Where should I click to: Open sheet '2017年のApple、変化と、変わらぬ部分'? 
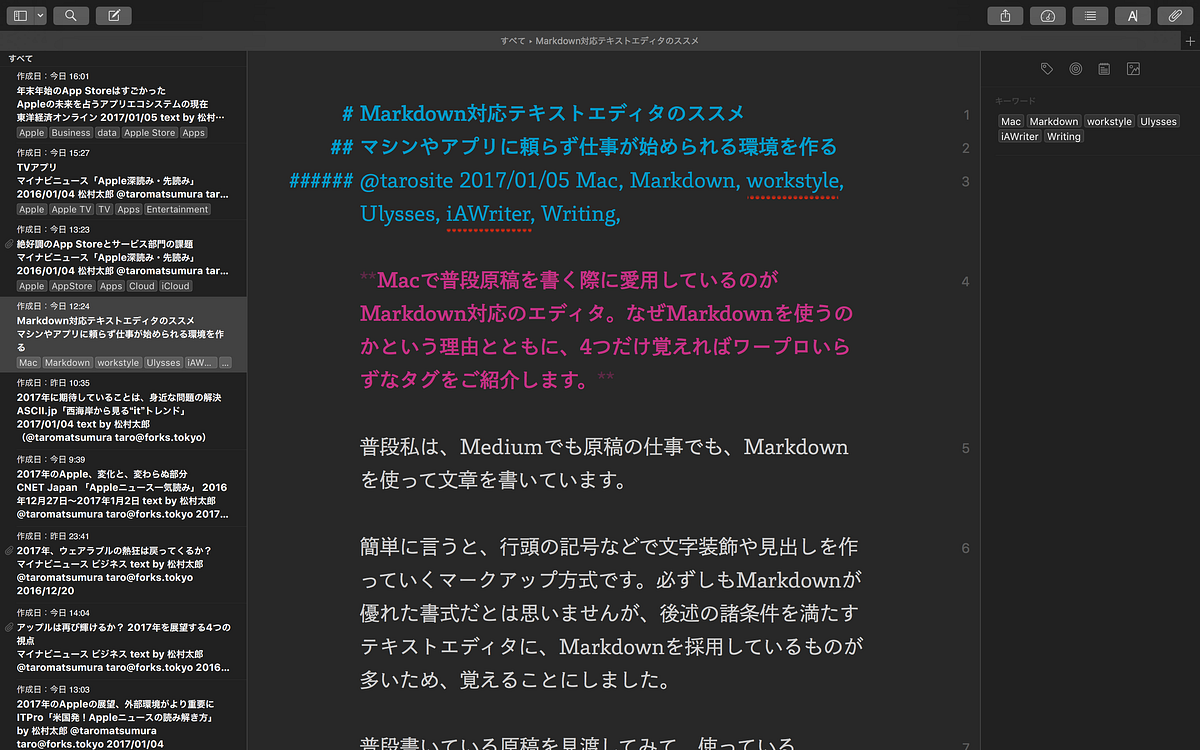click(x=123, y=488)
